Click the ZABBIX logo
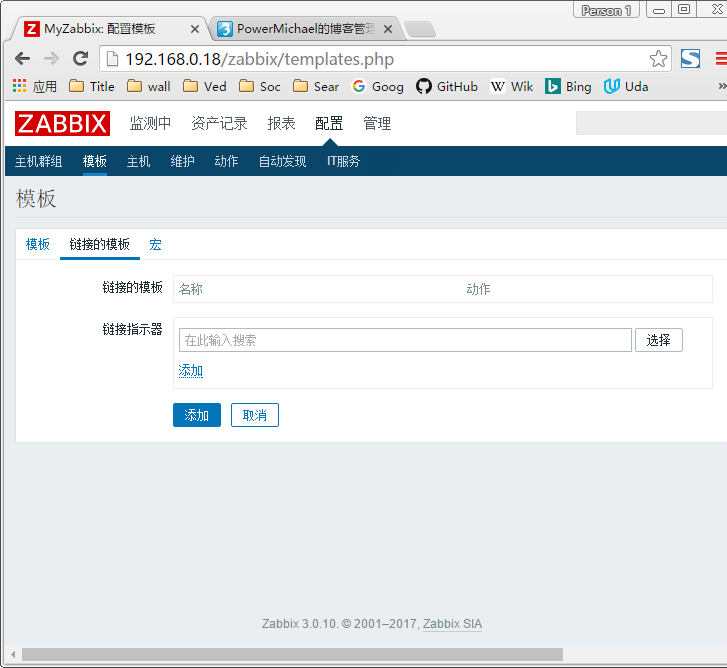The width and height of the screenshot is (727, 668). coord(62,123)
